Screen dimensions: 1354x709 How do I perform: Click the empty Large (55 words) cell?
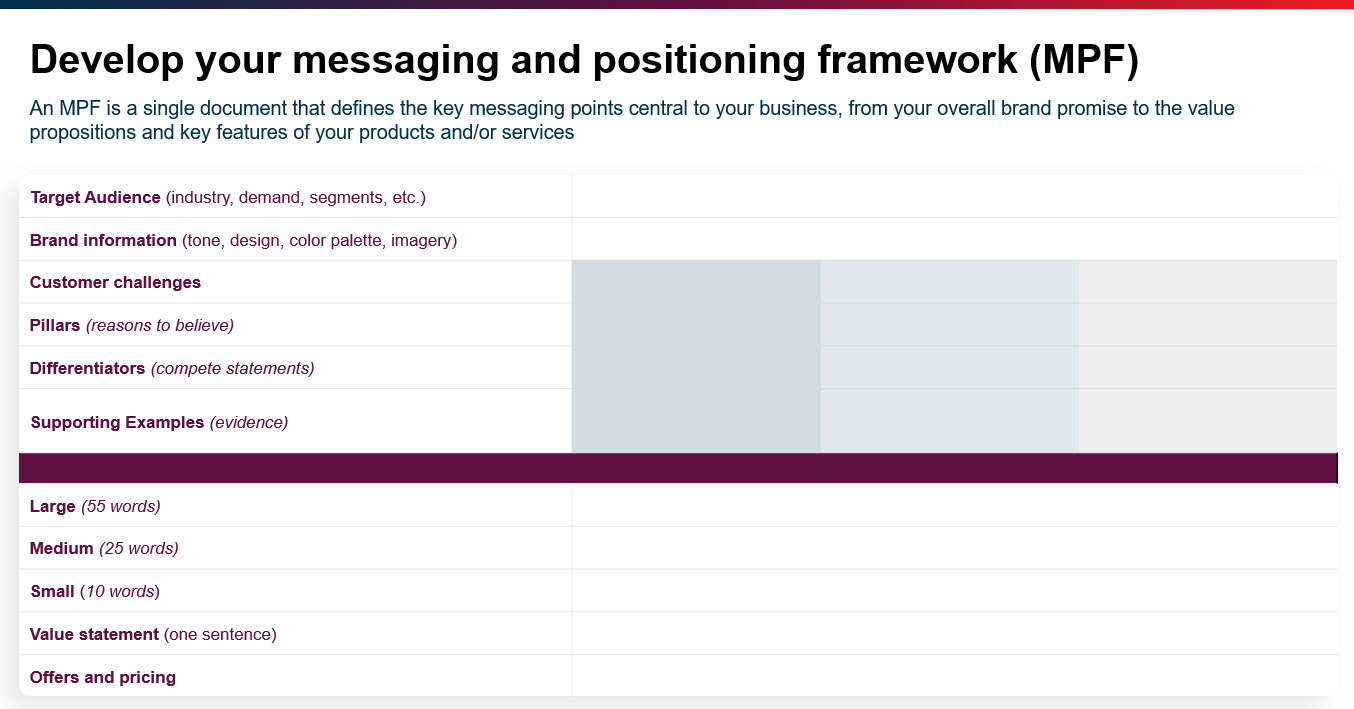click(954, 506)
